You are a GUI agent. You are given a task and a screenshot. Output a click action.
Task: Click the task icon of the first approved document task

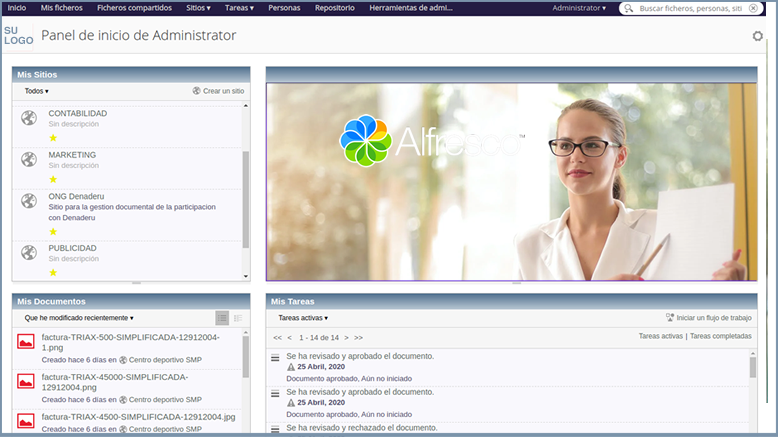tap(275, 358)
